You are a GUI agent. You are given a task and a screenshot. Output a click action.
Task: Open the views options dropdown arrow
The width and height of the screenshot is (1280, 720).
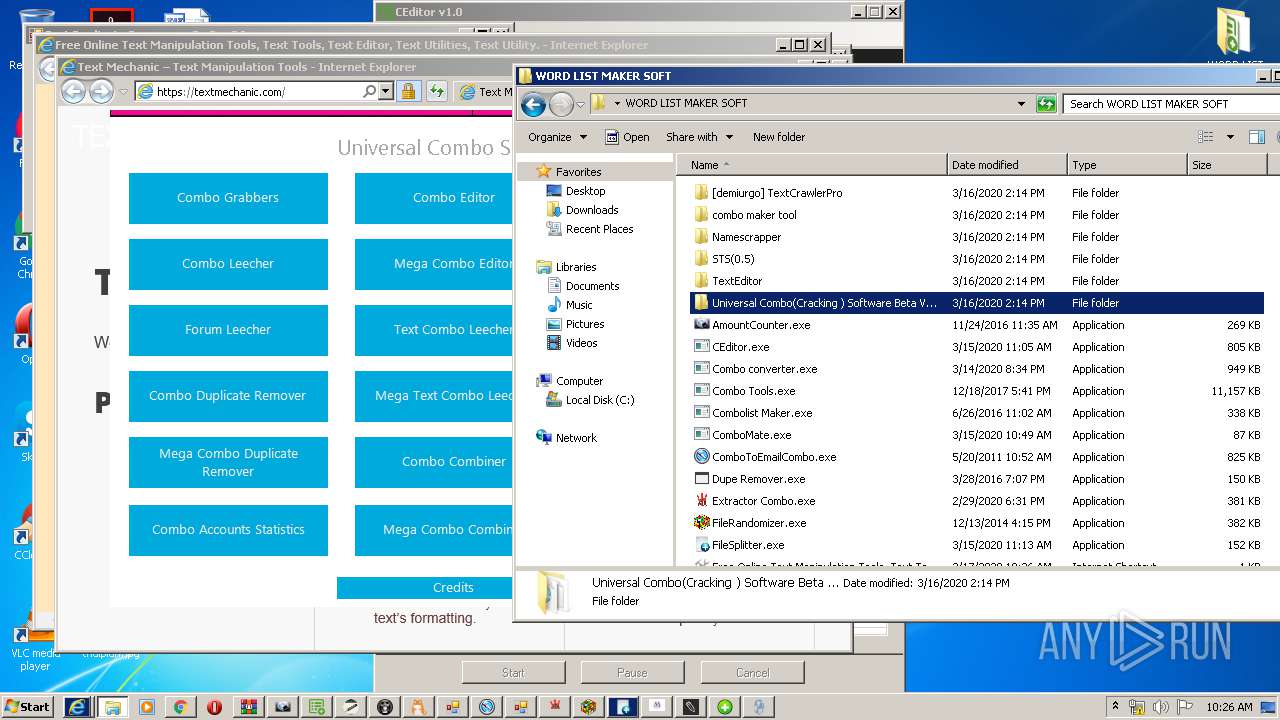click(x=1230, y=137)
